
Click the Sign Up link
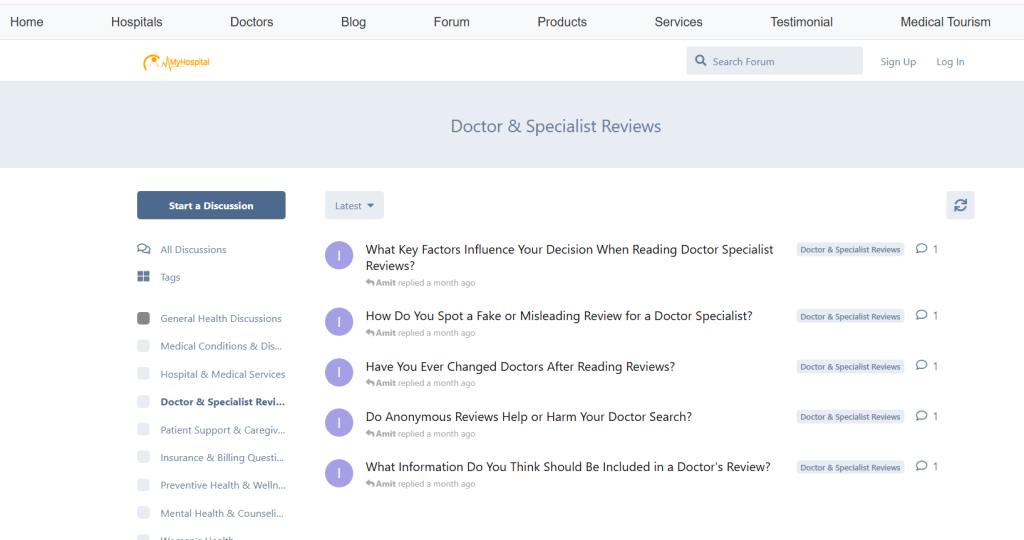898,61
